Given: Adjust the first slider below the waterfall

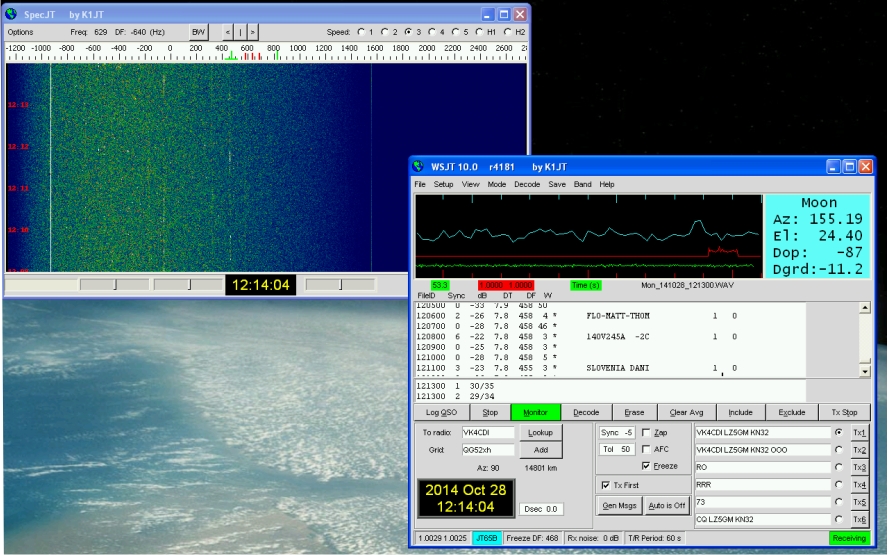Looking at the screenshot, I should pos(114,285).
